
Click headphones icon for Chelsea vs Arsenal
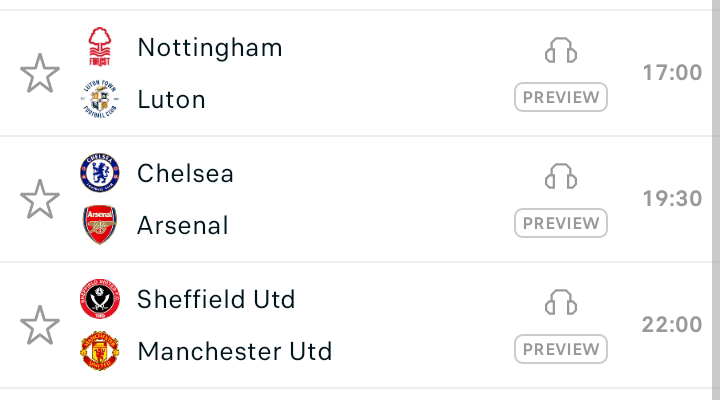pyautogui.click(x=561, y=176)
